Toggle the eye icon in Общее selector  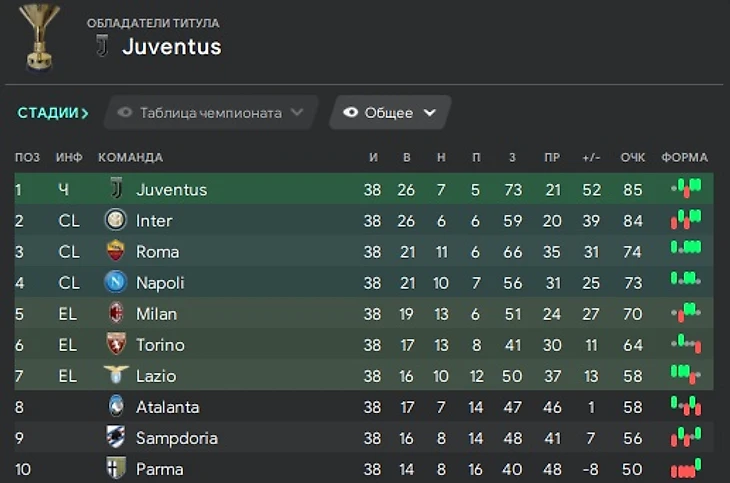[350, 113]
